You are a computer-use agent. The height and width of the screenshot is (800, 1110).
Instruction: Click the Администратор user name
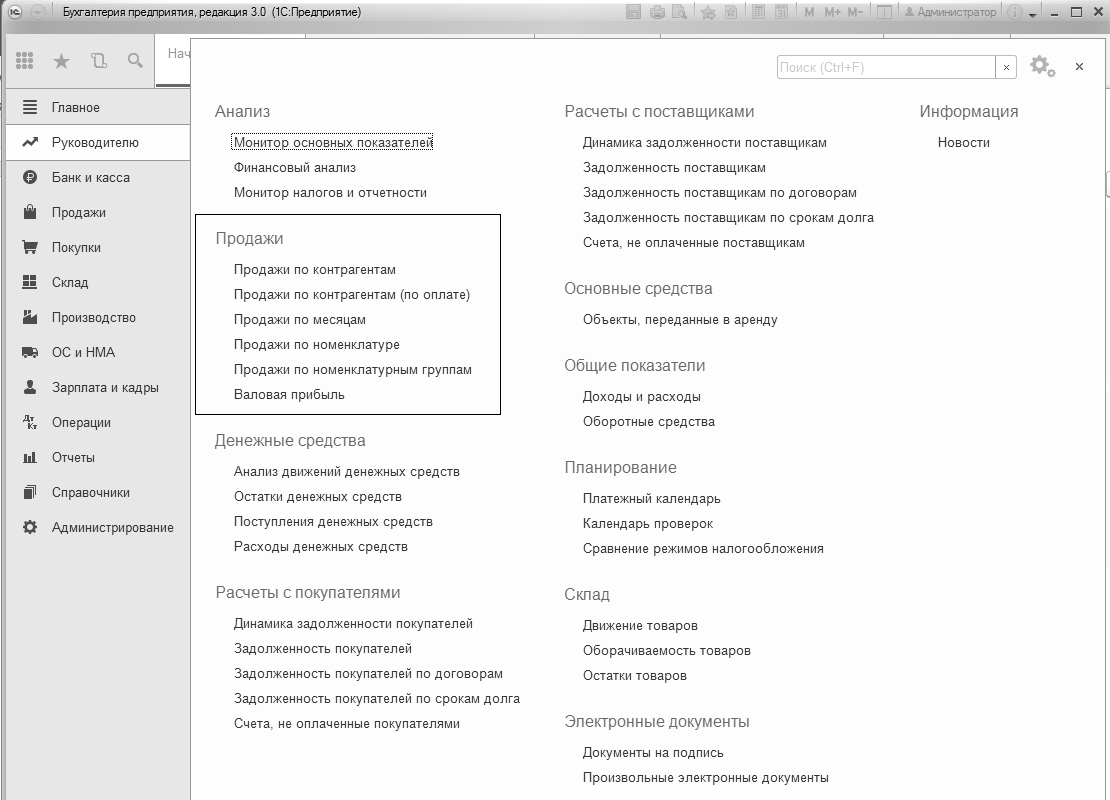(x=950, y=12)
